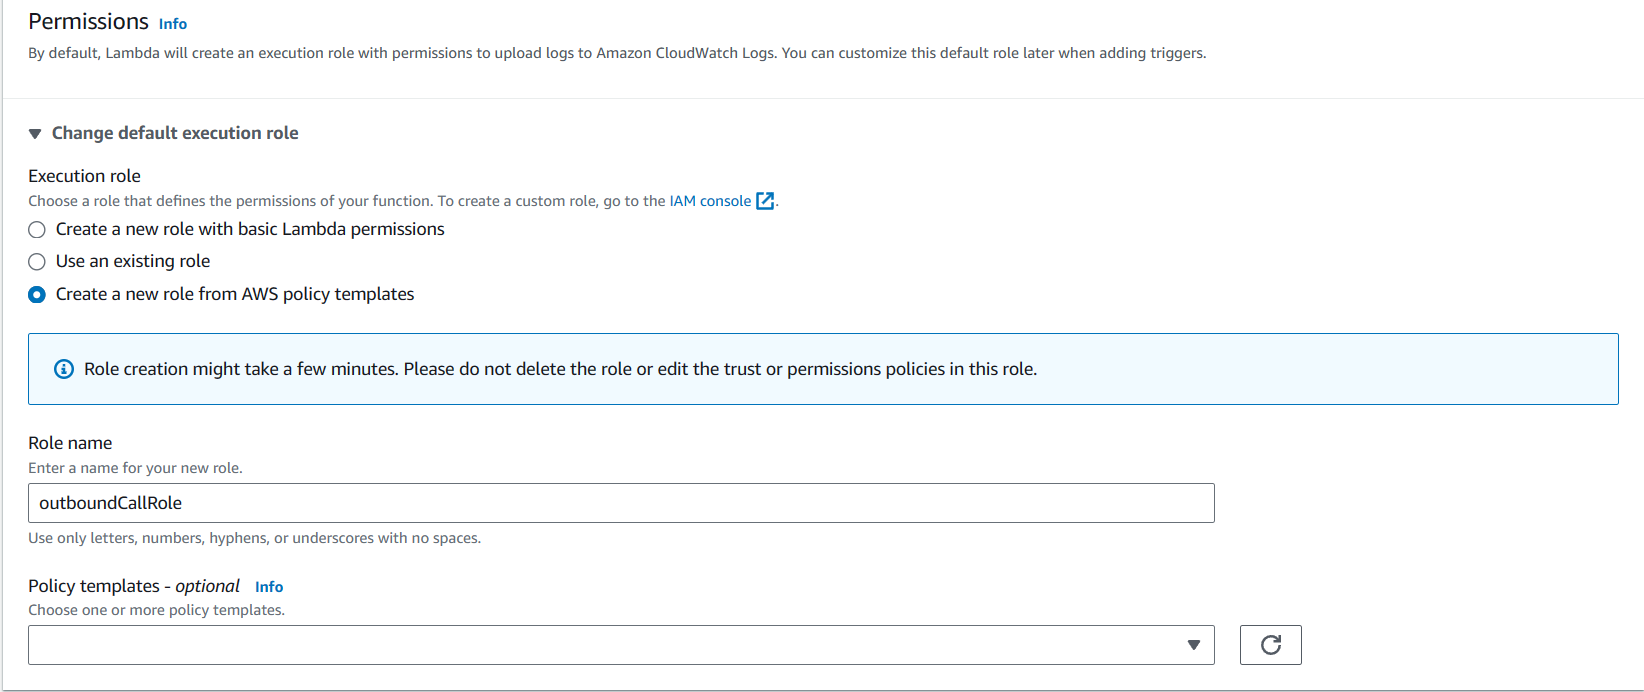Screen dimensions: 1644x692
Task: Click the Permissions section heading
Action: click(88, 22)
